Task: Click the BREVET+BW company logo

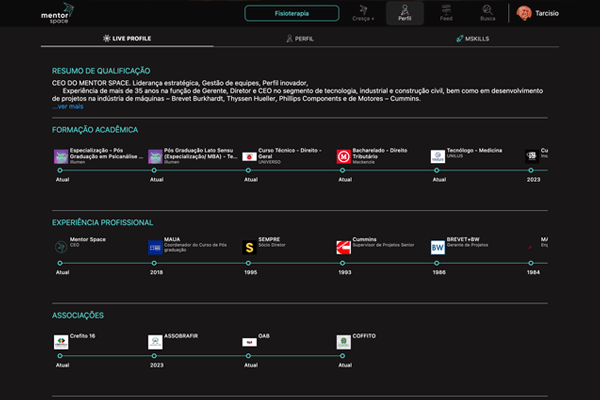Action: click(x=438, y=246)
